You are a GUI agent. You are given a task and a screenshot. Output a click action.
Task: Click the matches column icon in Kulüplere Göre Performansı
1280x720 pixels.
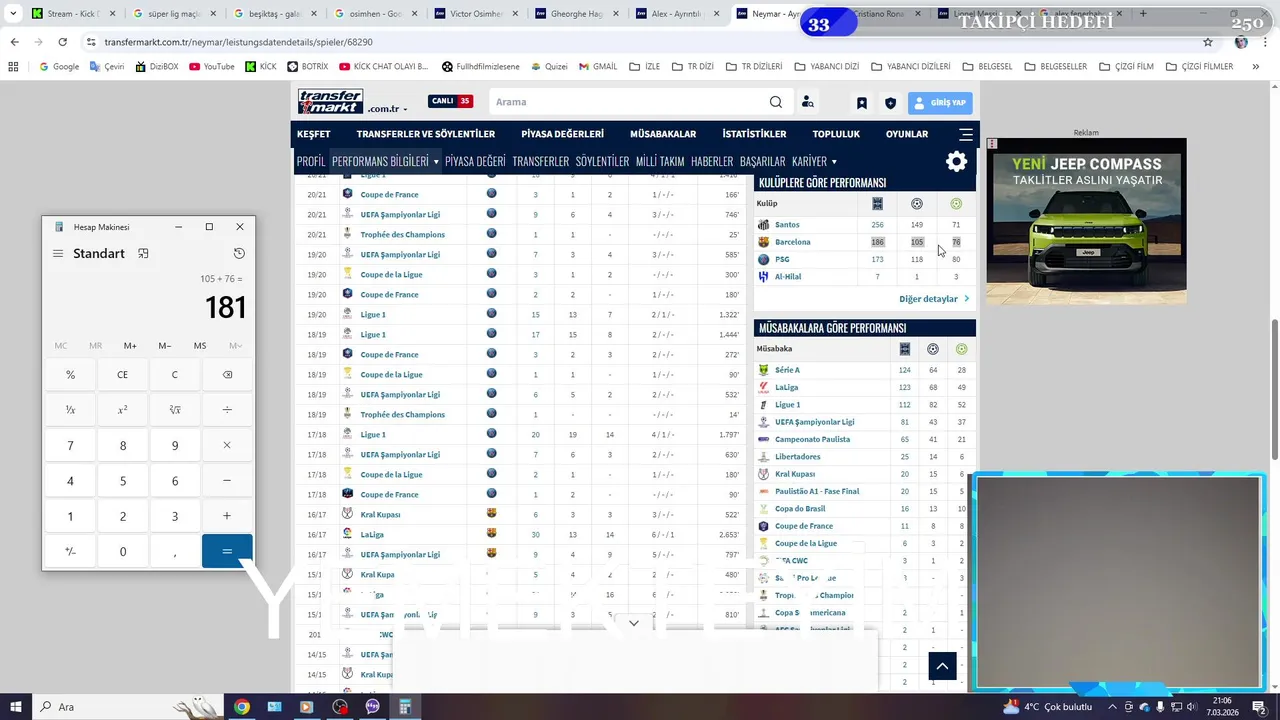877,204
